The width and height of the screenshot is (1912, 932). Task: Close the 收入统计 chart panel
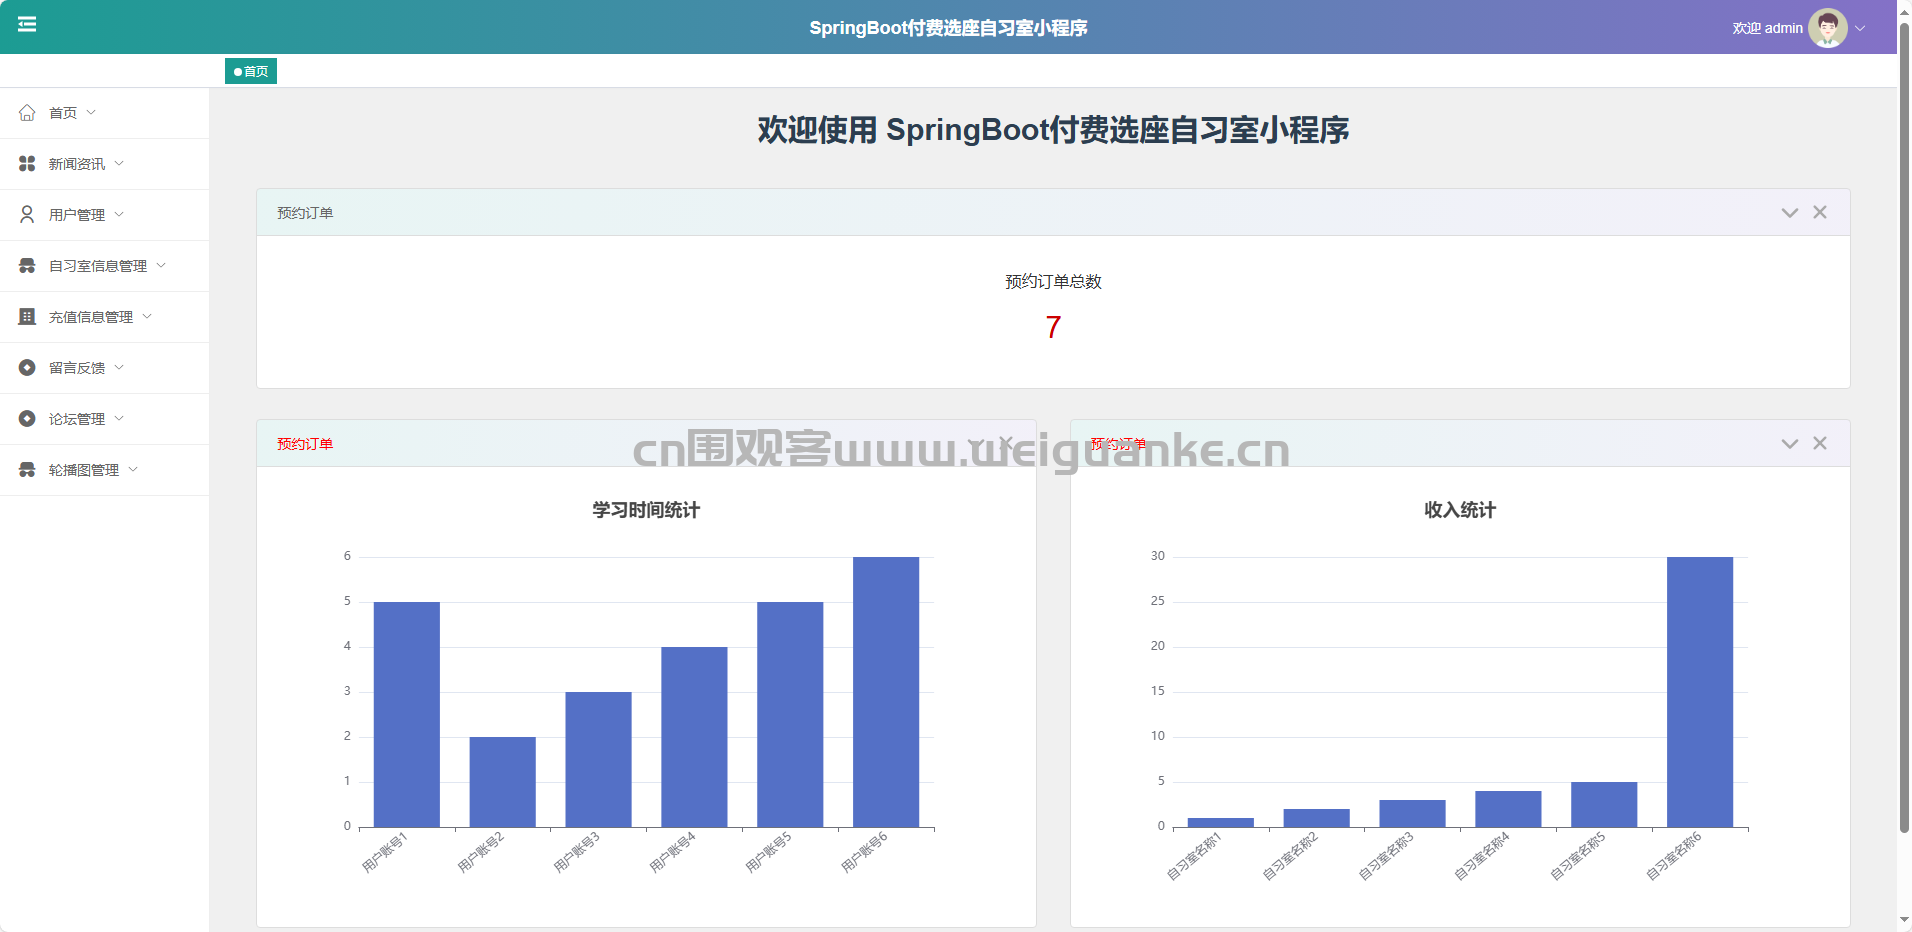point(1820,444)
